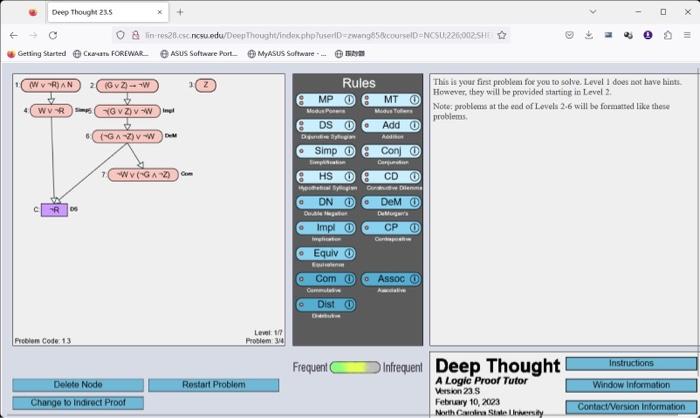Viewport: 700px width, 418px height.
Task: Open info icon on CD rule
Action: (x=414, y=176)
